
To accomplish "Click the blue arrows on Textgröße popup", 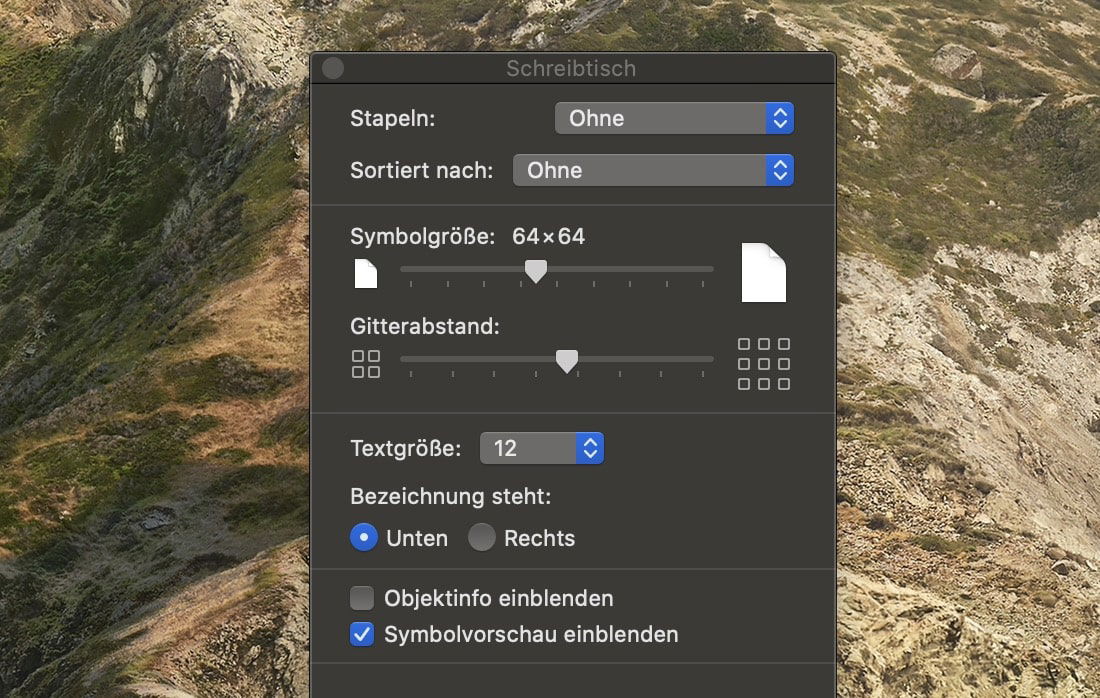I will point(590,448).
